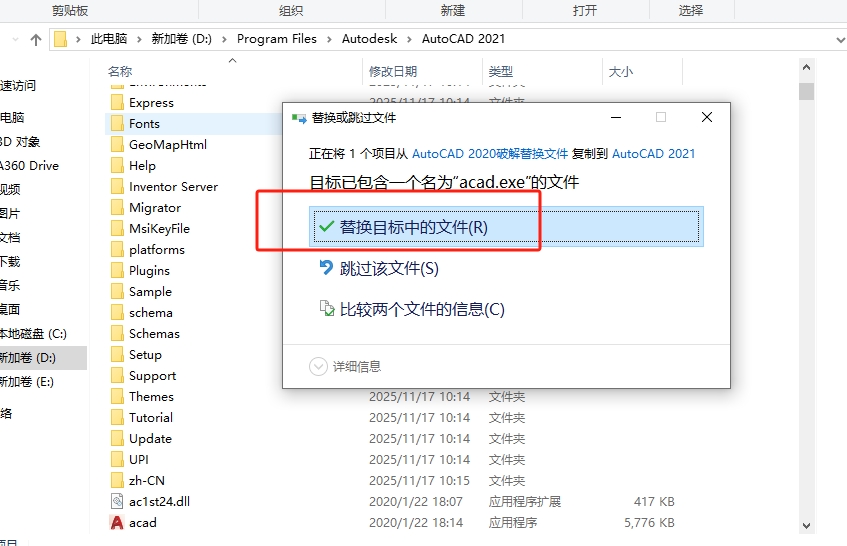The image size is (847, 546).
Task: Sort by 修改日期 column header
Action: [x=393, y=71]
